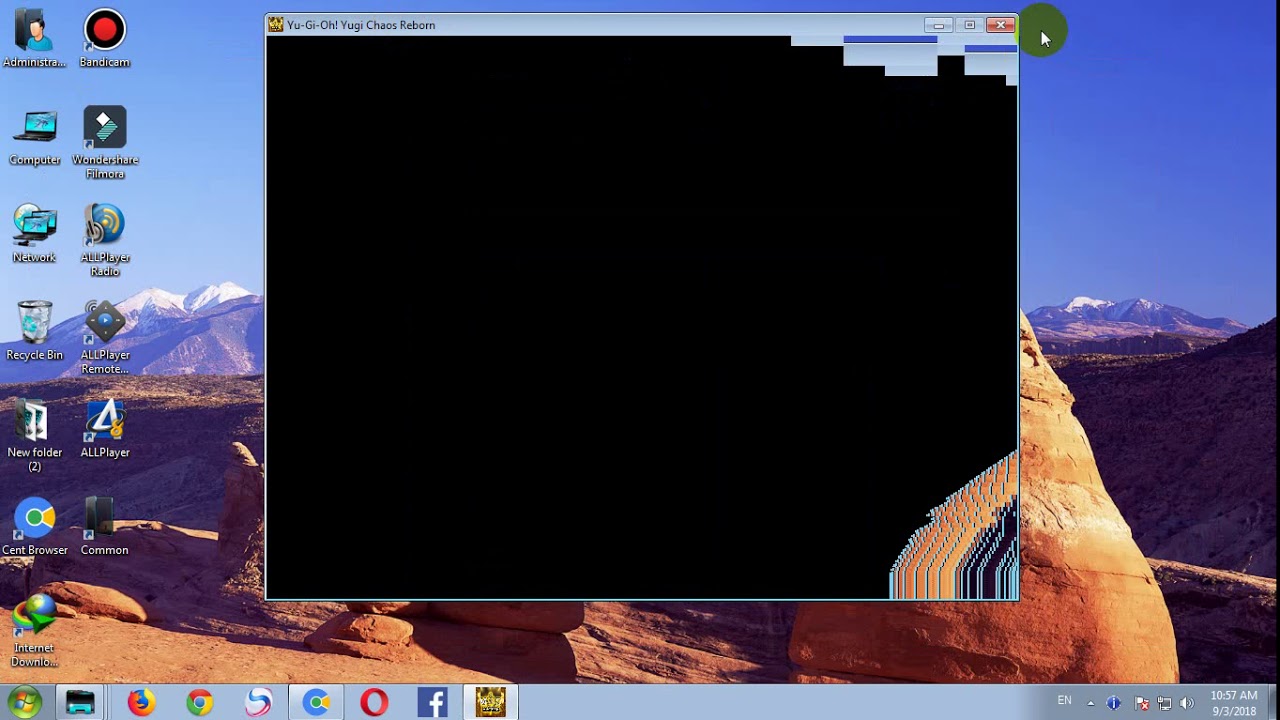Viewport: 1280px width, 720px height.
Task: Open the network connection tray icon
Action: tap(1164, 703)
